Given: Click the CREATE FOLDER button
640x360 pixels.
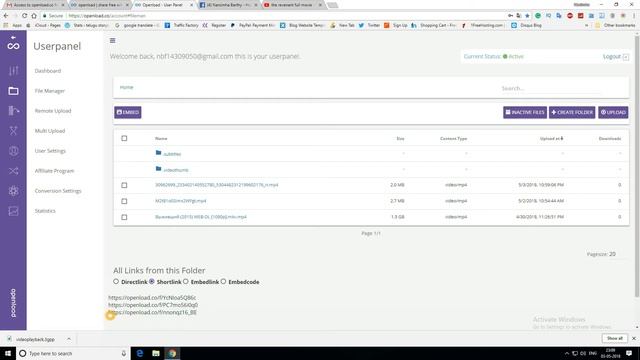Looking at the screenshot, I should point(572,112).
